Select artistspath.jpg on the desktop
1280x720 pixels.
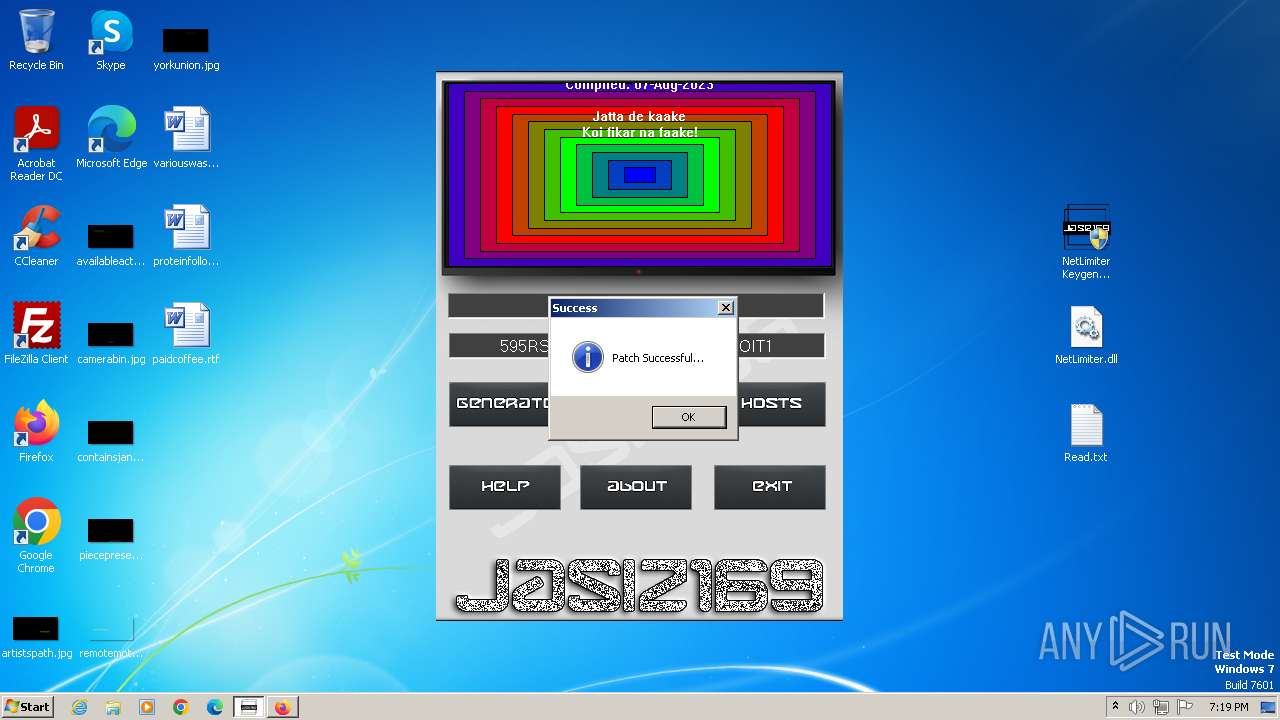point(36,637)
